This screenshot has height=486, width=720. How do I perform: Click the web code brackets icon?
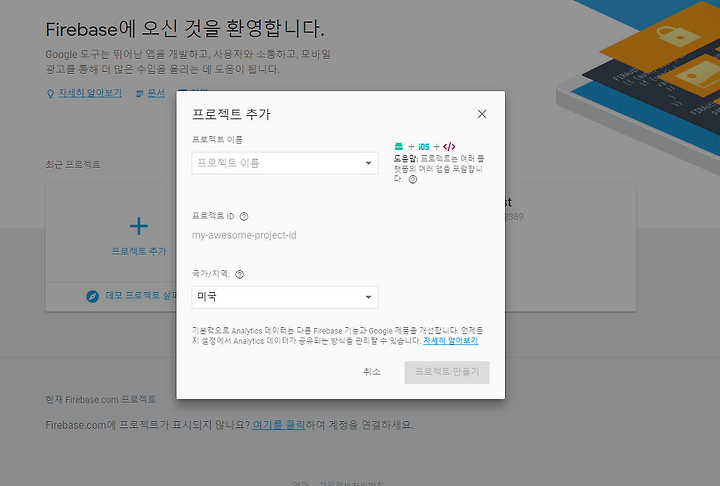[449, 147]
